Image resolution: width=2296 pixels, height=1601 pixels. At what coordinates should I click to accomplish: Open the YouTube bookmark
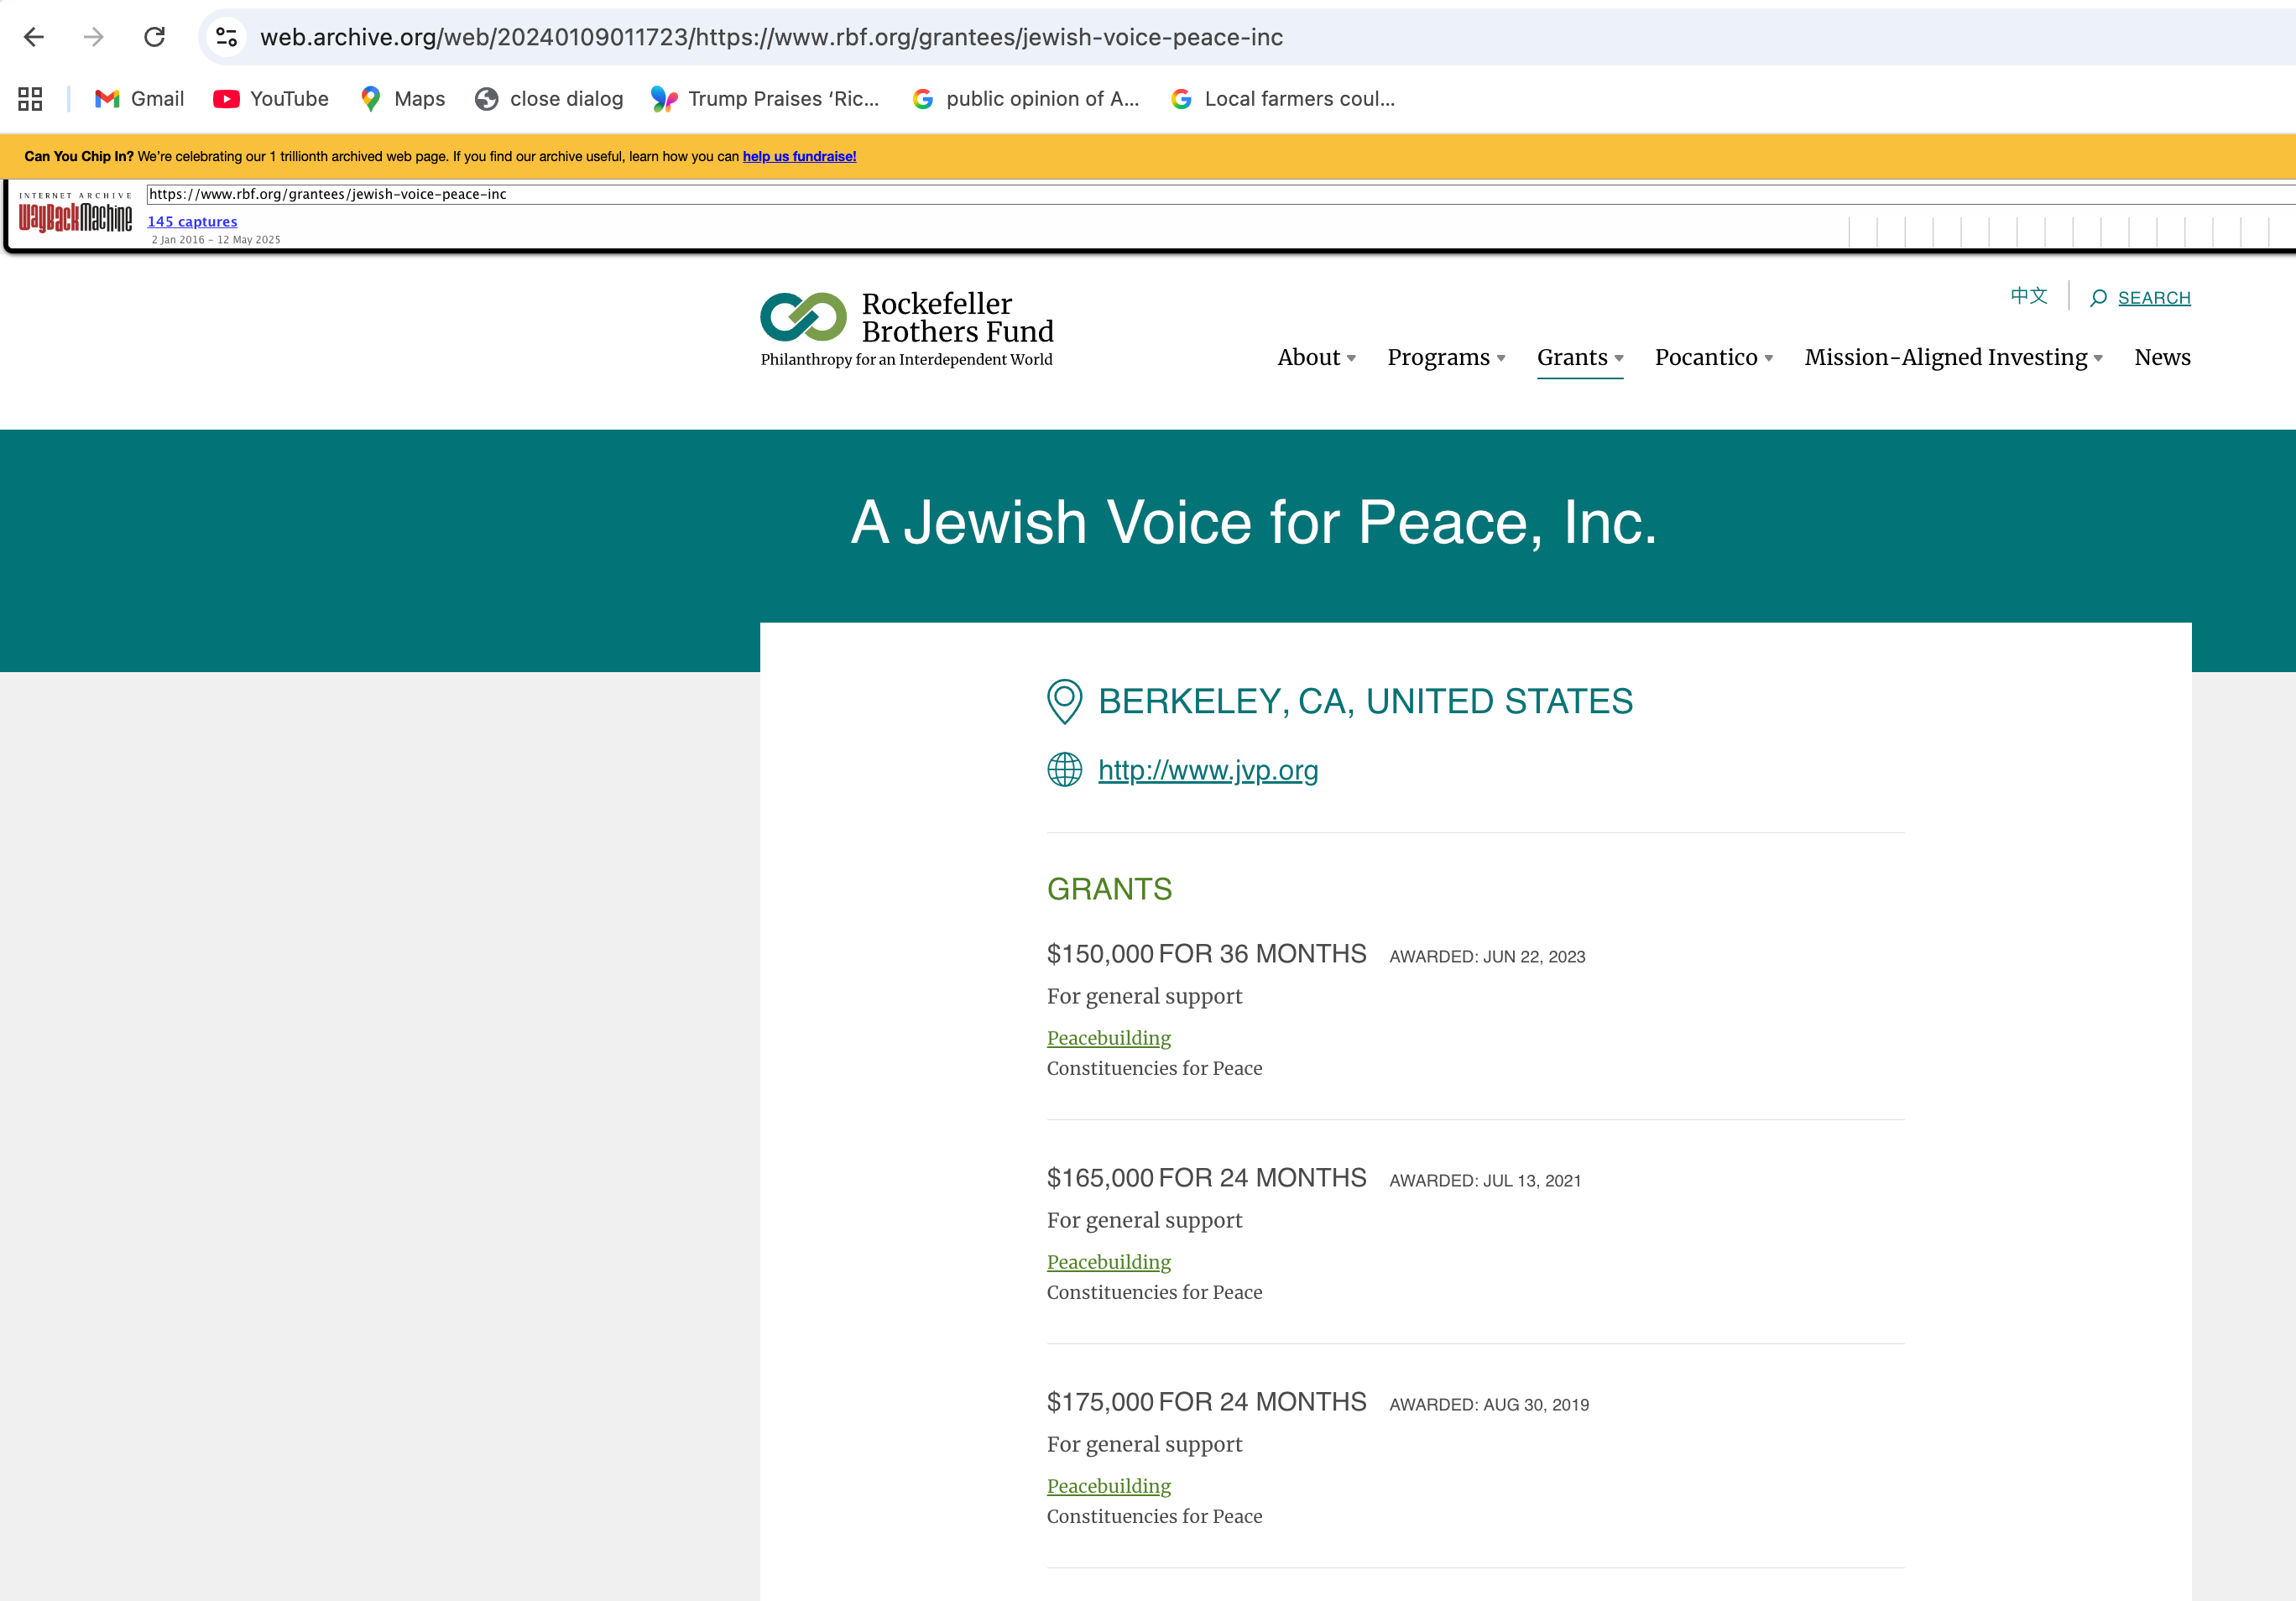tap(271, 98)
